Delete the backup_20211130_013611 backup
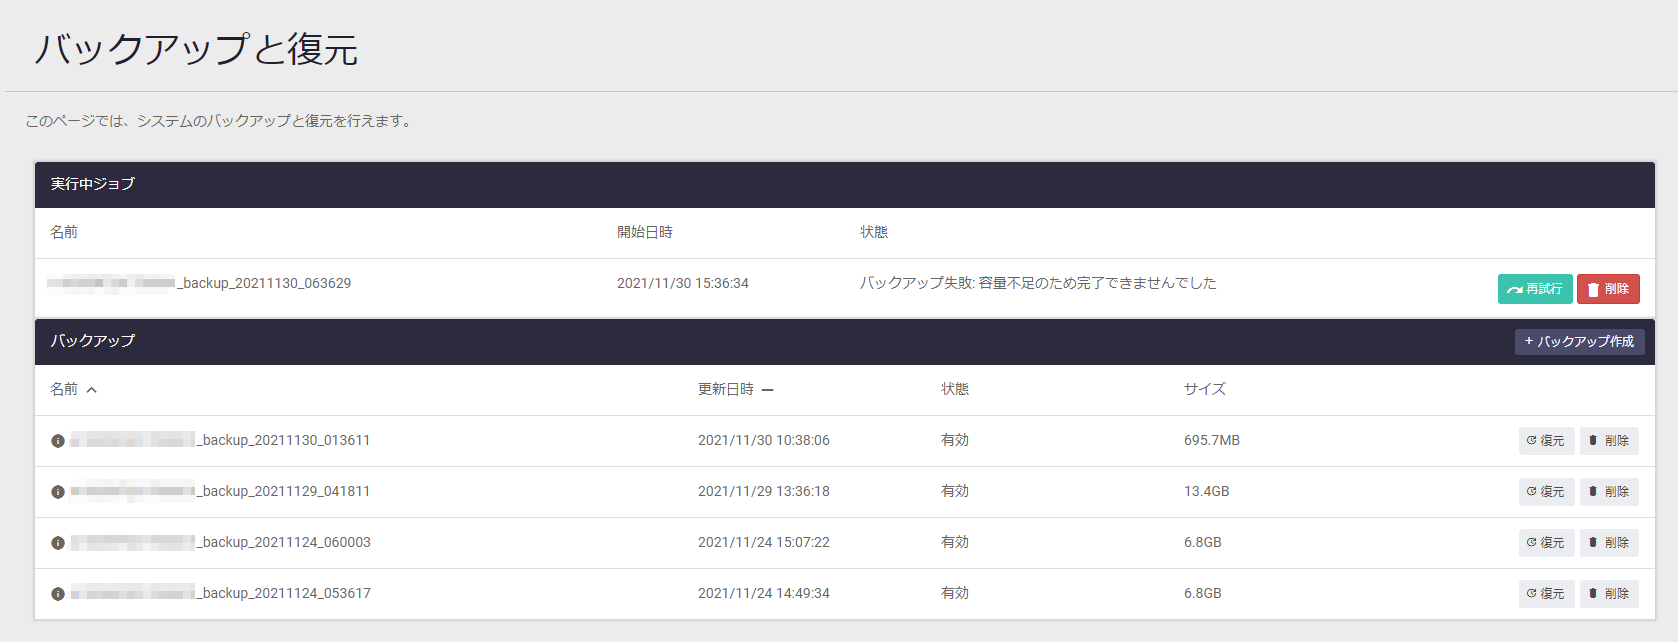 tap(1609, 441)
